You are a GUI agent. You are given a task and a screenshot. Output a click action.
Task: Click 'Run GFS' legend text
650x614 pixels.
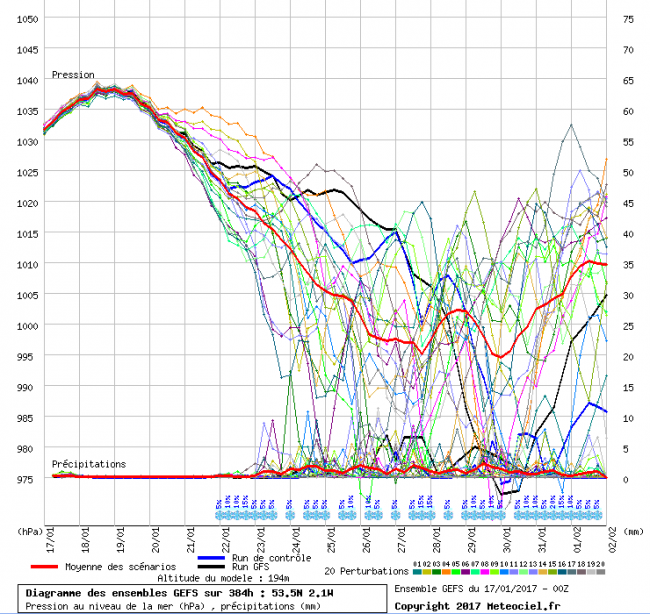[x=250, y=566]
